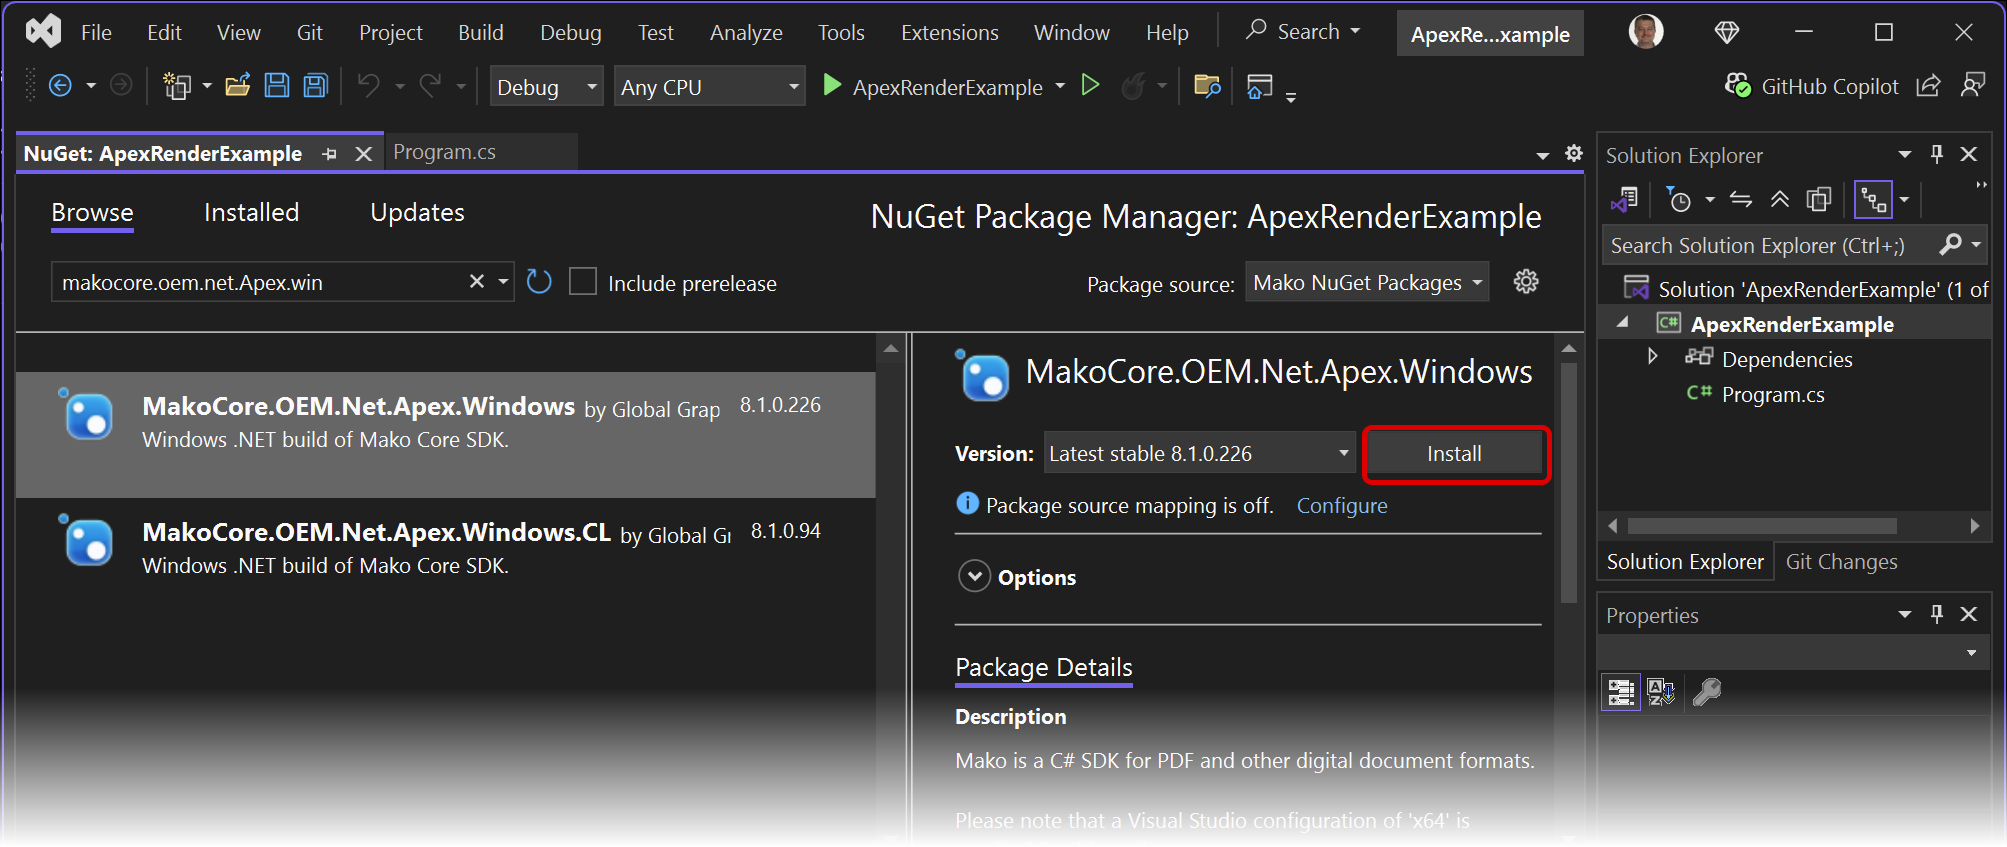Open the Version selection dropdown
Viewport: 2007px width, 847px height.
point(1199,454)
